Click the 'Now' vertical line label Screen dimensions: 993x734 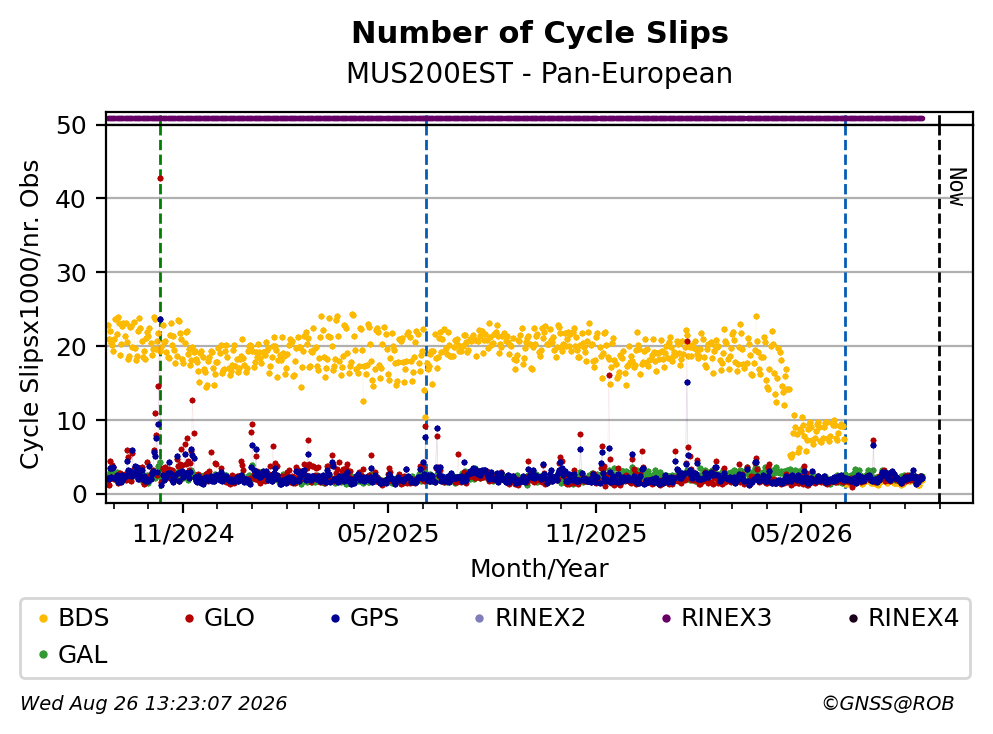click(x=958, y=187)
